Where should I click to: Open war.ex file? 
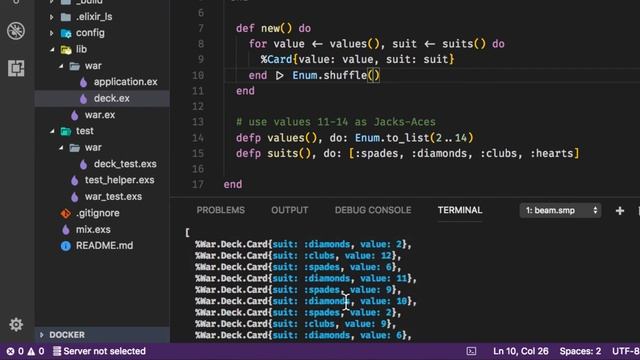click(100, 115)
